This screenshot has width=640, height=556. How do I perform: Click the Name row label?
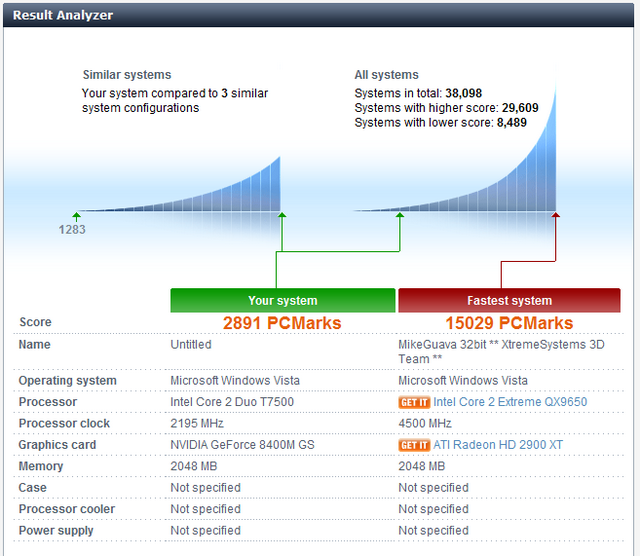(35, 345)
